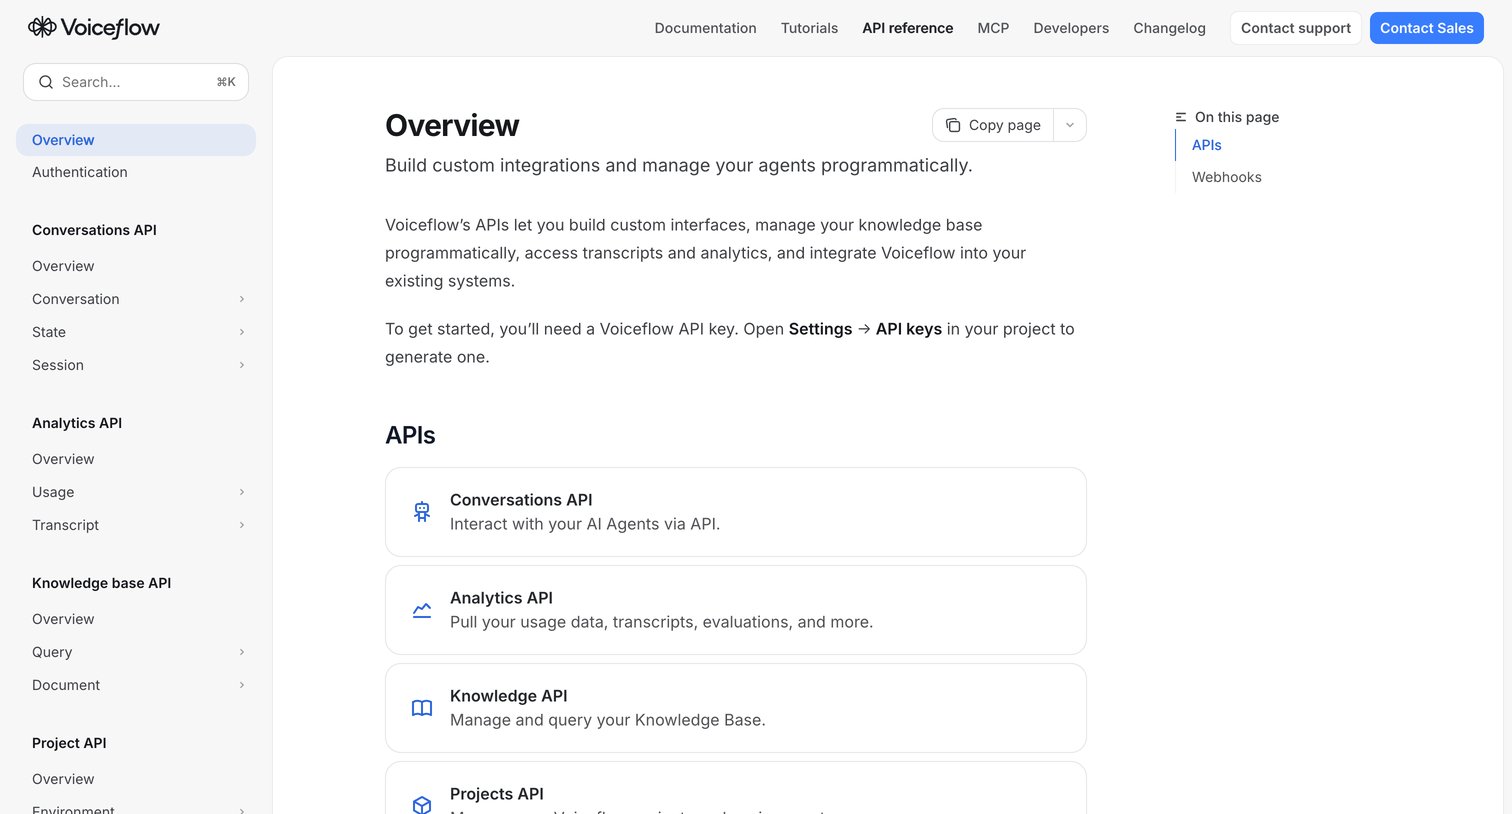Open the Projects API card
Viewport: 1512px width, 814px height.
[x=736, y=789]
